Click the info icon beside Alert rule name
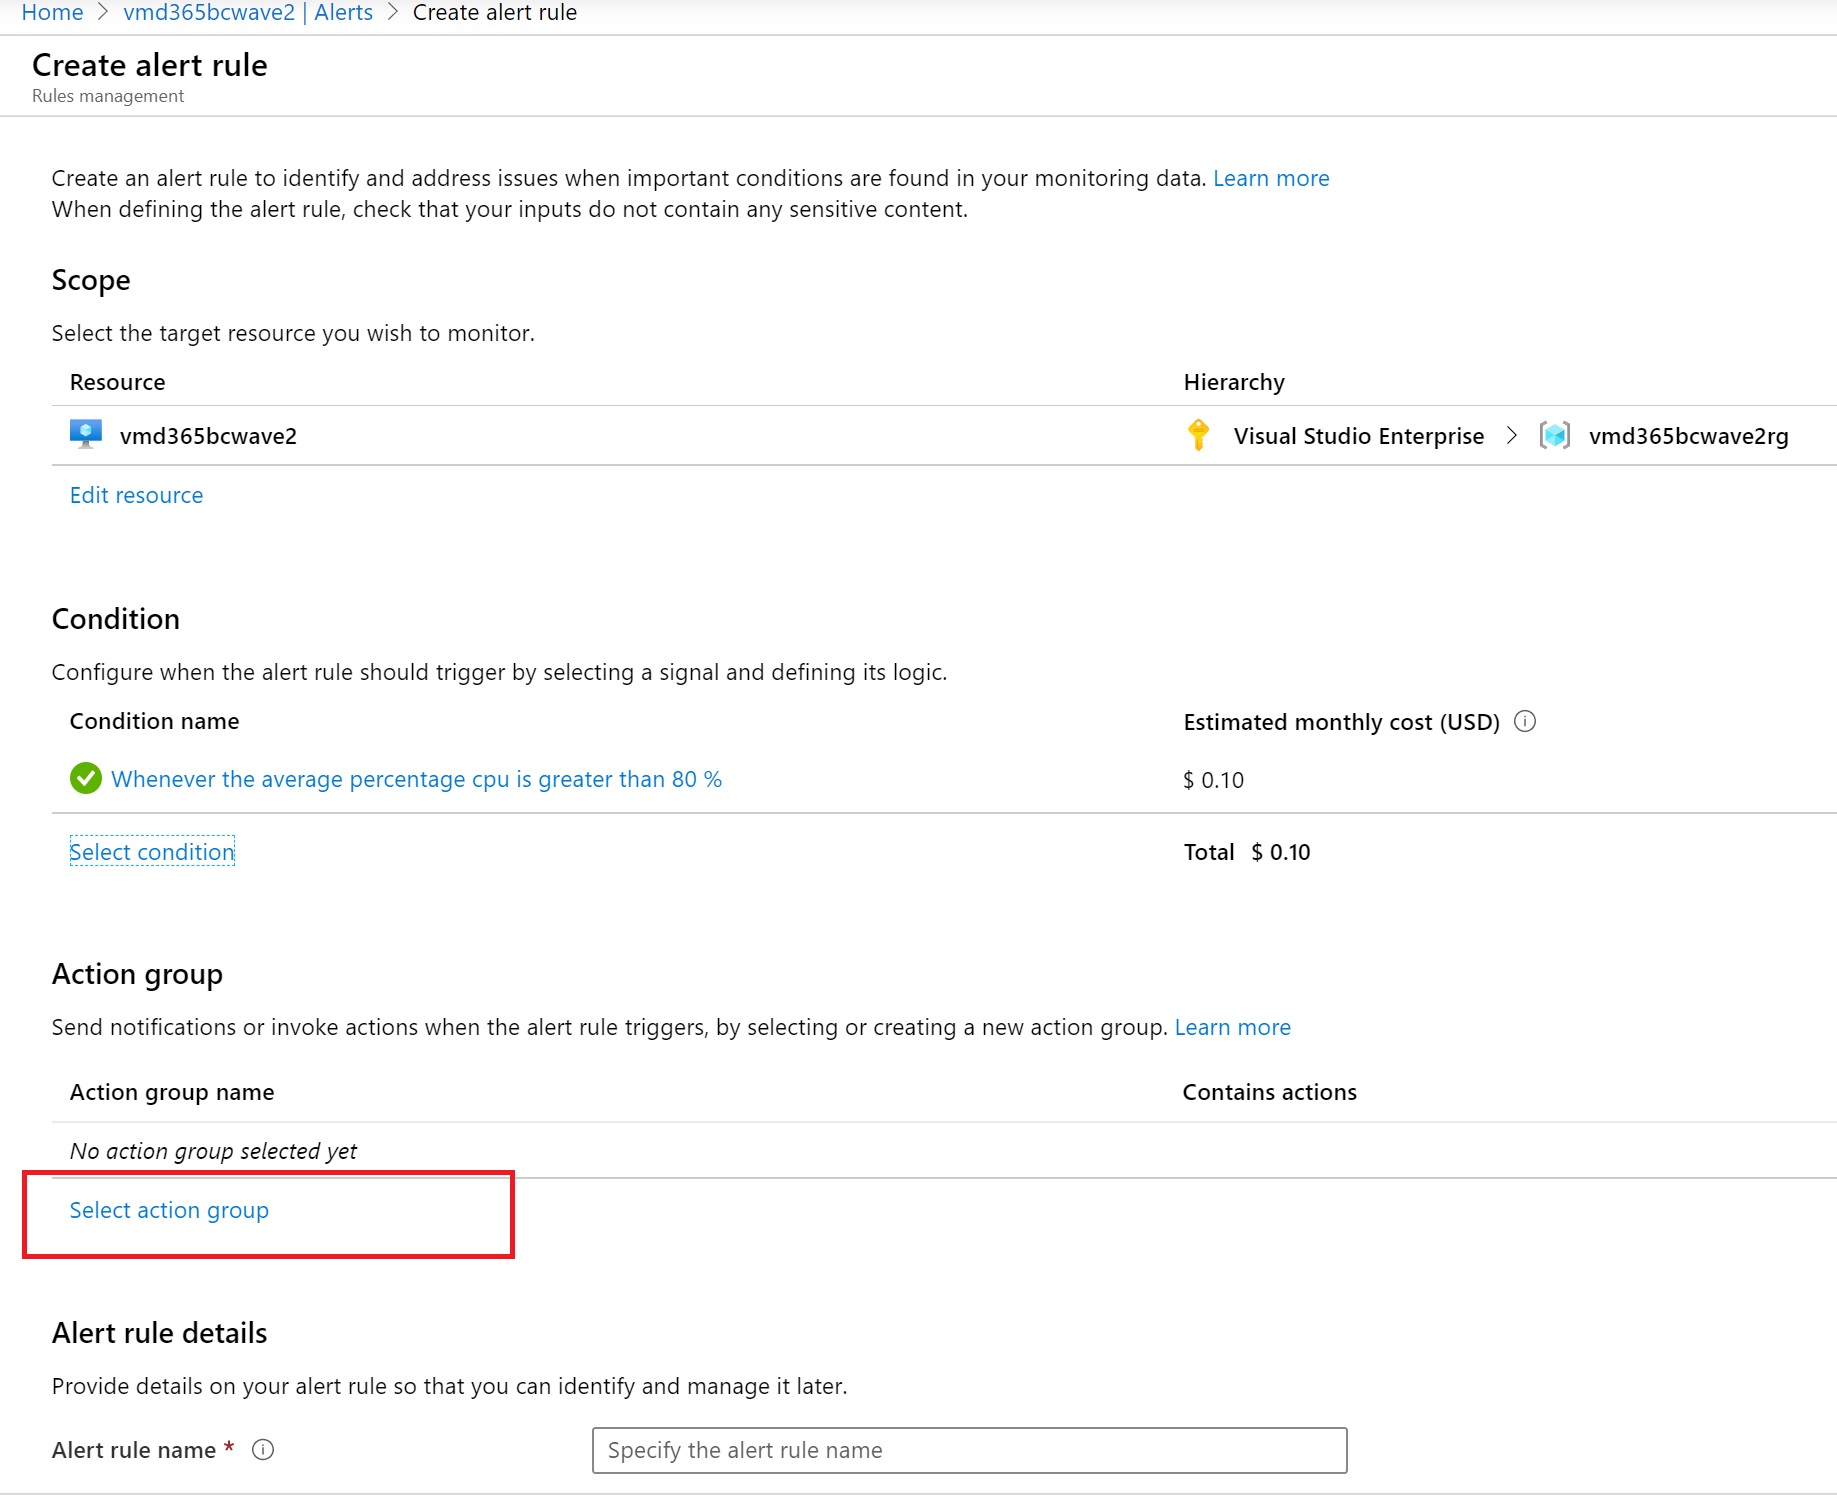Viewport: 1837px width, 1499px height. click(262, 1449)
